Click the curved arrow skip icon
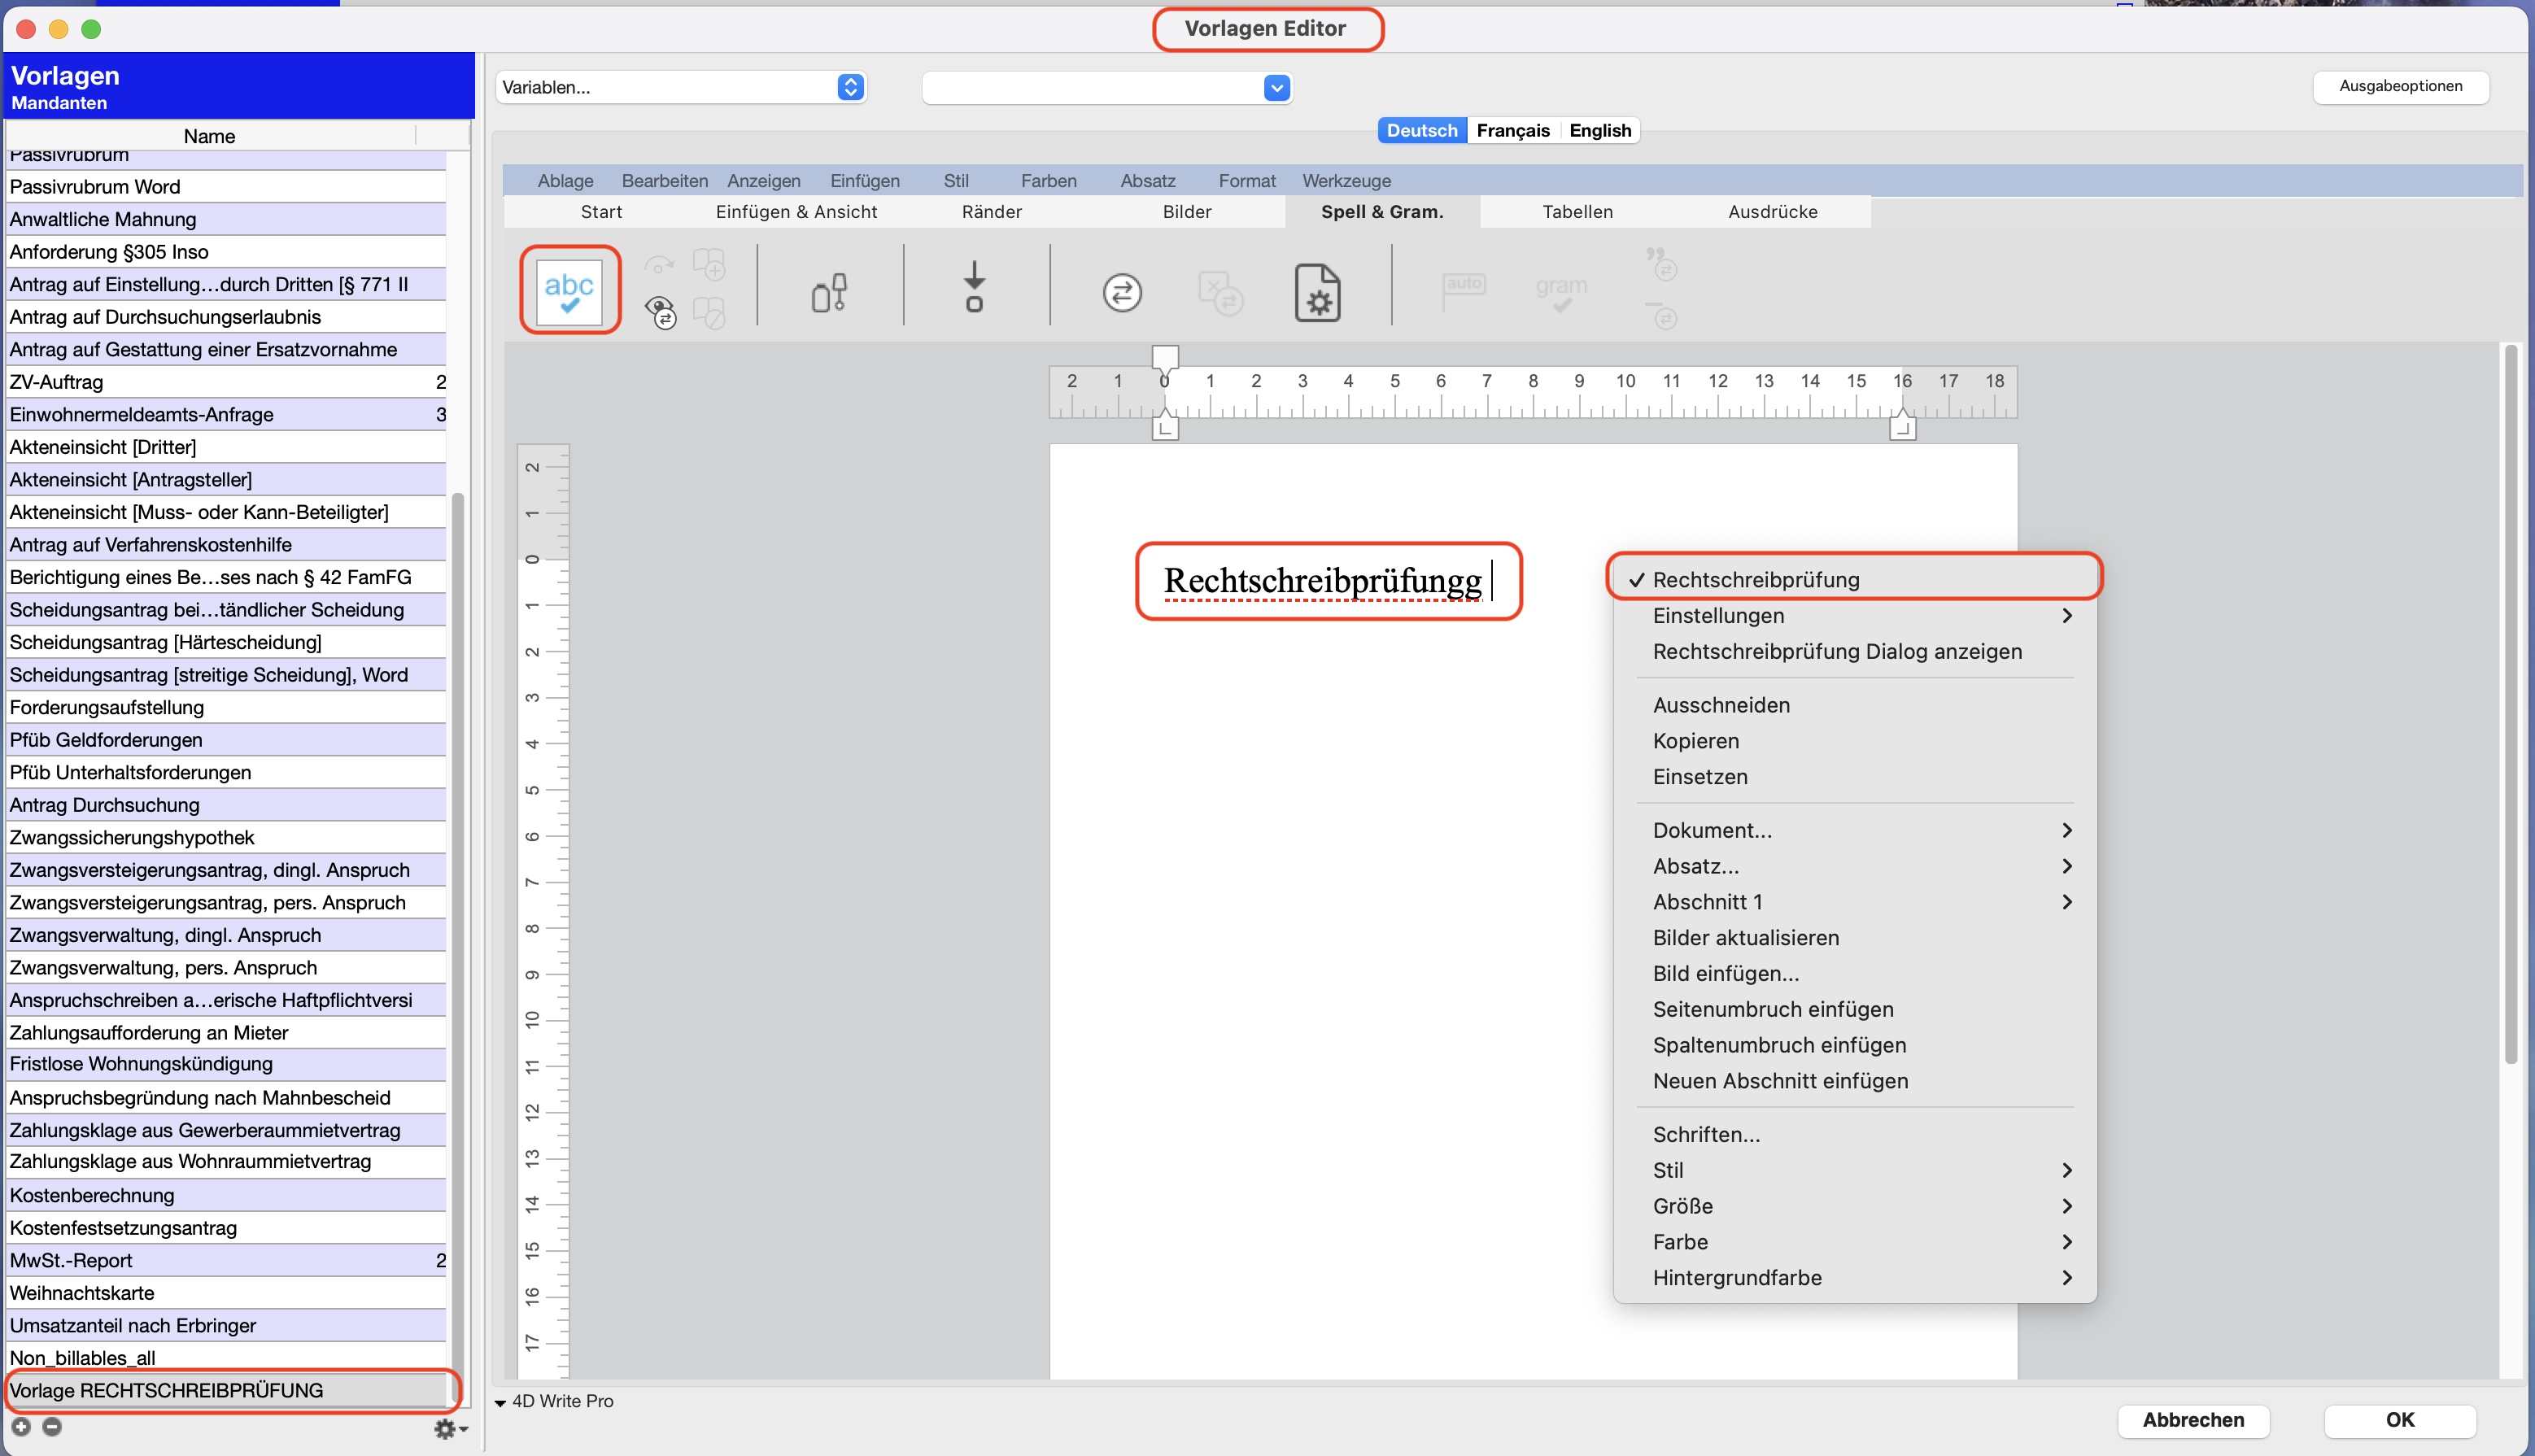This screenshot has width=2535, height=1456. pyautogui.click(x=658, y=266)
